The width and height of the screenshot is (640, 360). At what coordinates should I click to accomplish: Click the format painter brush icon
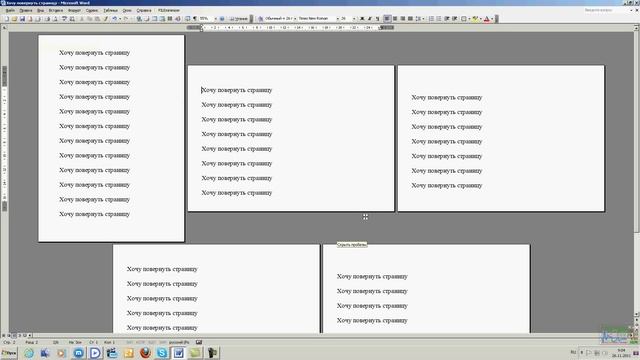[105, 19]
